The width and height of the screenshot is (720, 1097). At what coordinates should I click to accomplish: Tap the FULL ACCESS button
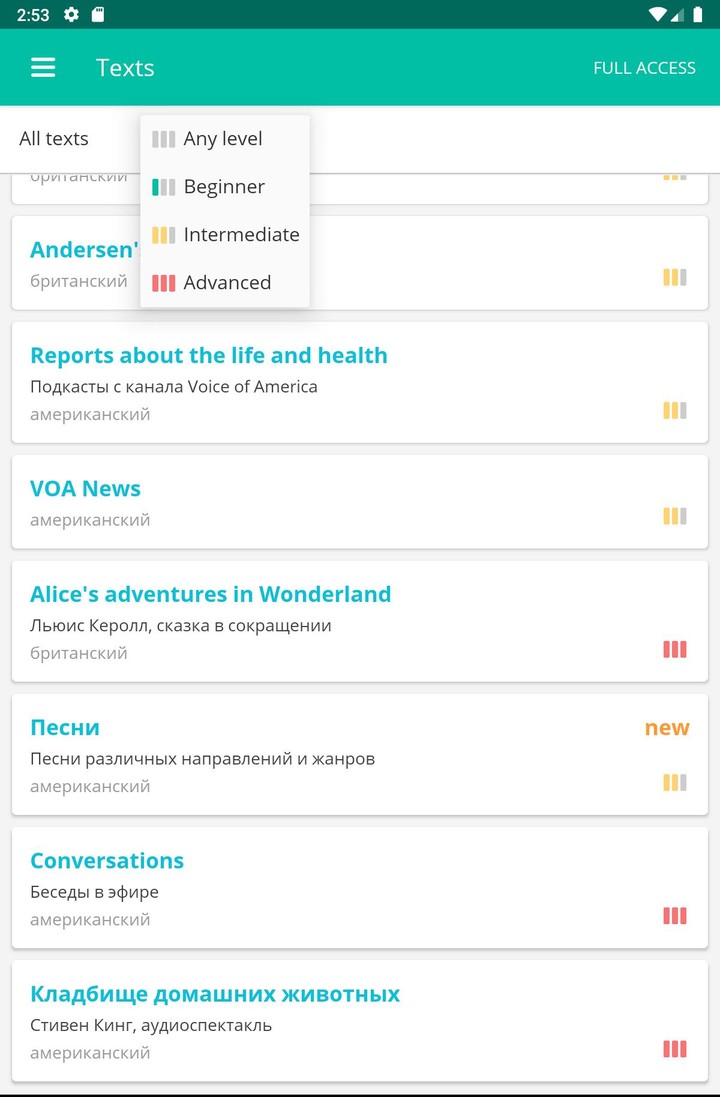point(644,68)
